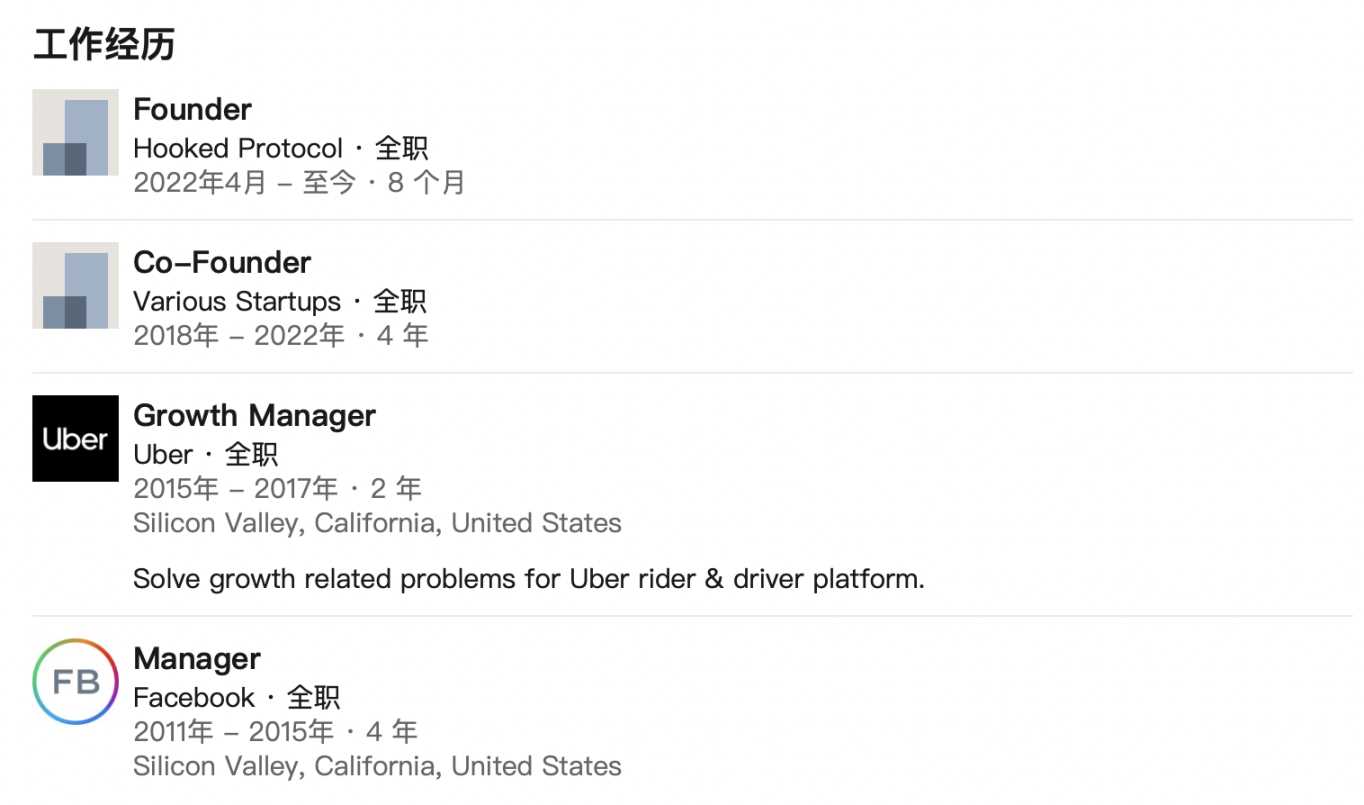Screen dimensions: 1364x805
Task: Click the 2015年 – 2017年 date range
Action: point(236,488)
